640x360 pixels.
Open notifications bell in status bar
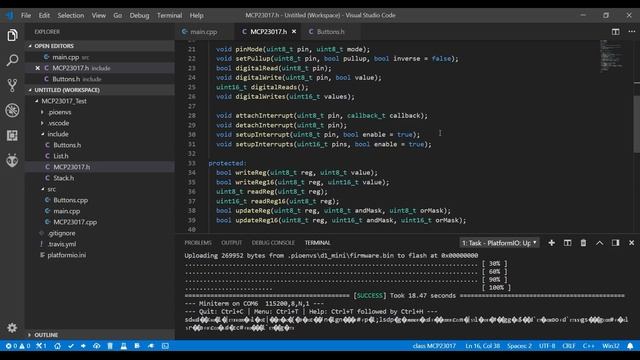[630, 346]
